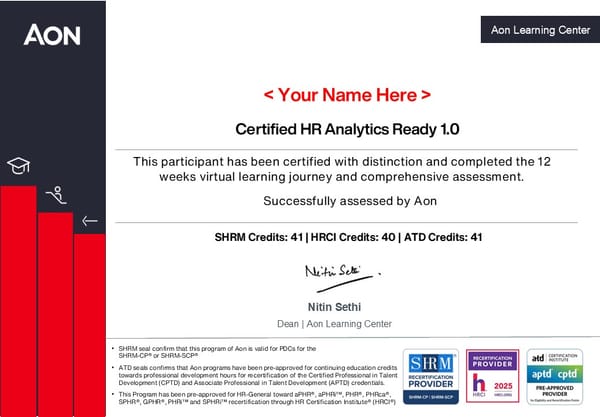This screenshot has width=600, height=417.
Task: Select the HRCI 2025 Recertification Provider badge
Action: [493, 377]
